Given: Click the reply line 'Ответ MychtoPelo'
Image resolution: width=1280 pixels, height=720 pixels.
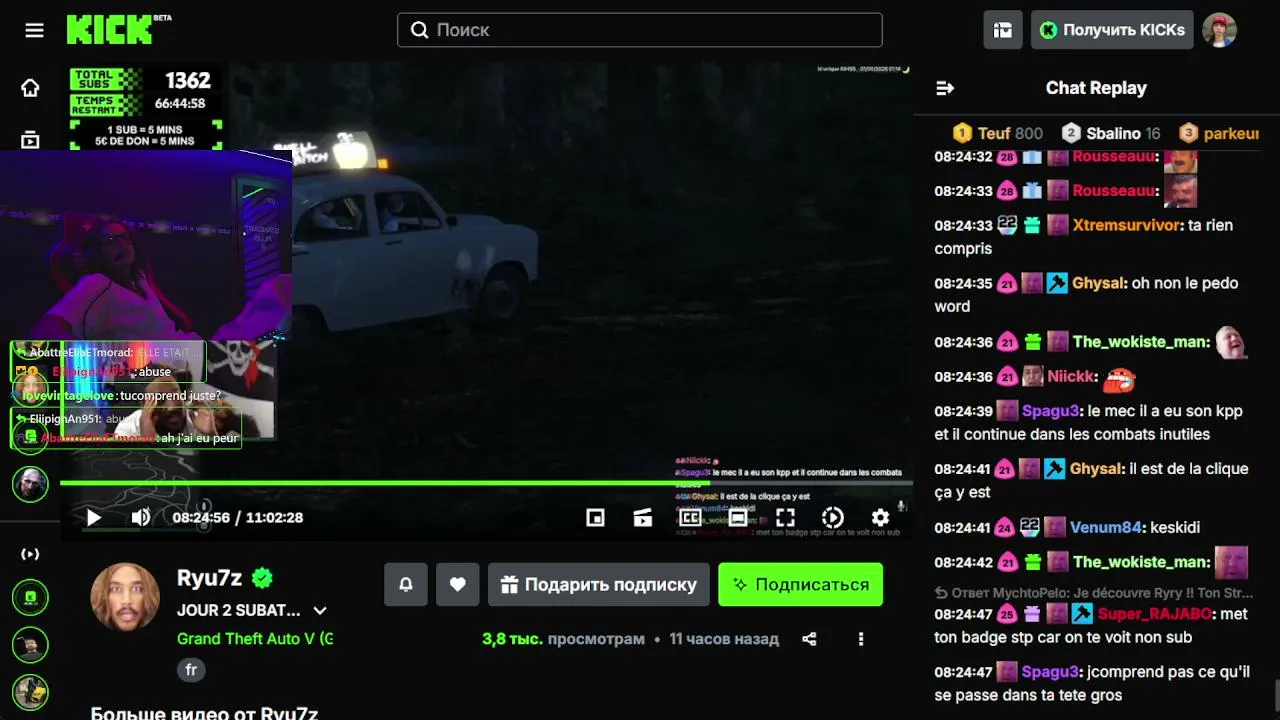Looking at the screenshot, I should [x=1094, y=592].
